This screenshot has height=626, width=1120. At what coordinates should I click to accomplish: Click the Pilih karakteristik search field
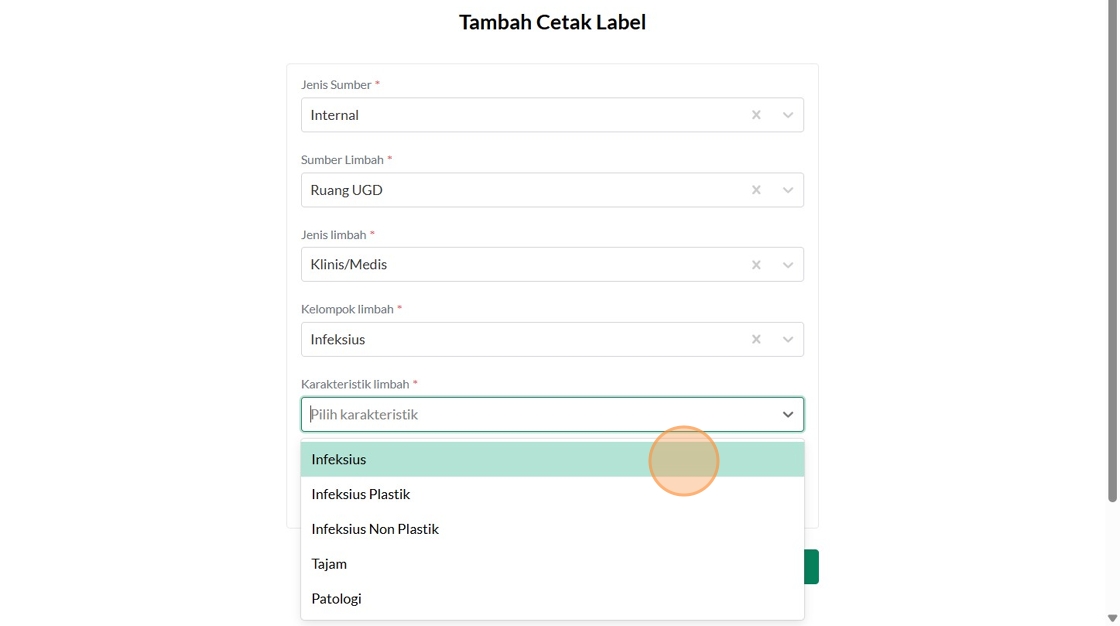pyautogui.click(x=530, y=415)
